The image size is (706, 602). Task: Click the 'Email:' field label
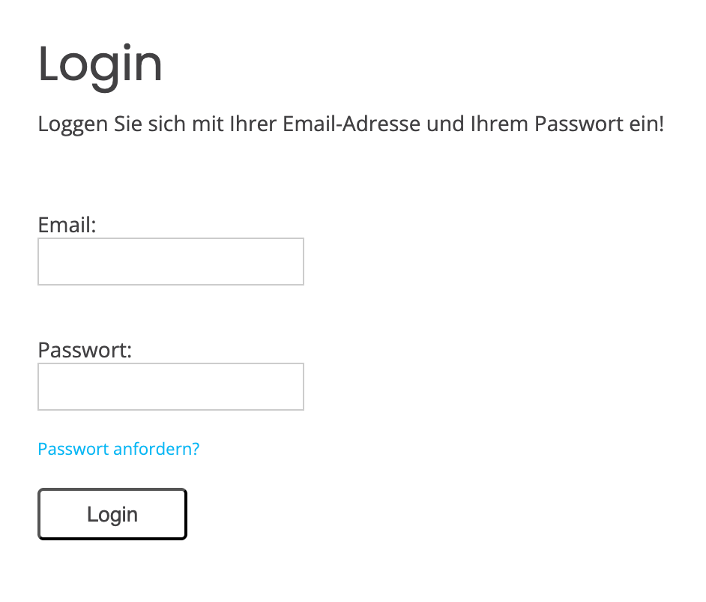(x=67, y=225)
